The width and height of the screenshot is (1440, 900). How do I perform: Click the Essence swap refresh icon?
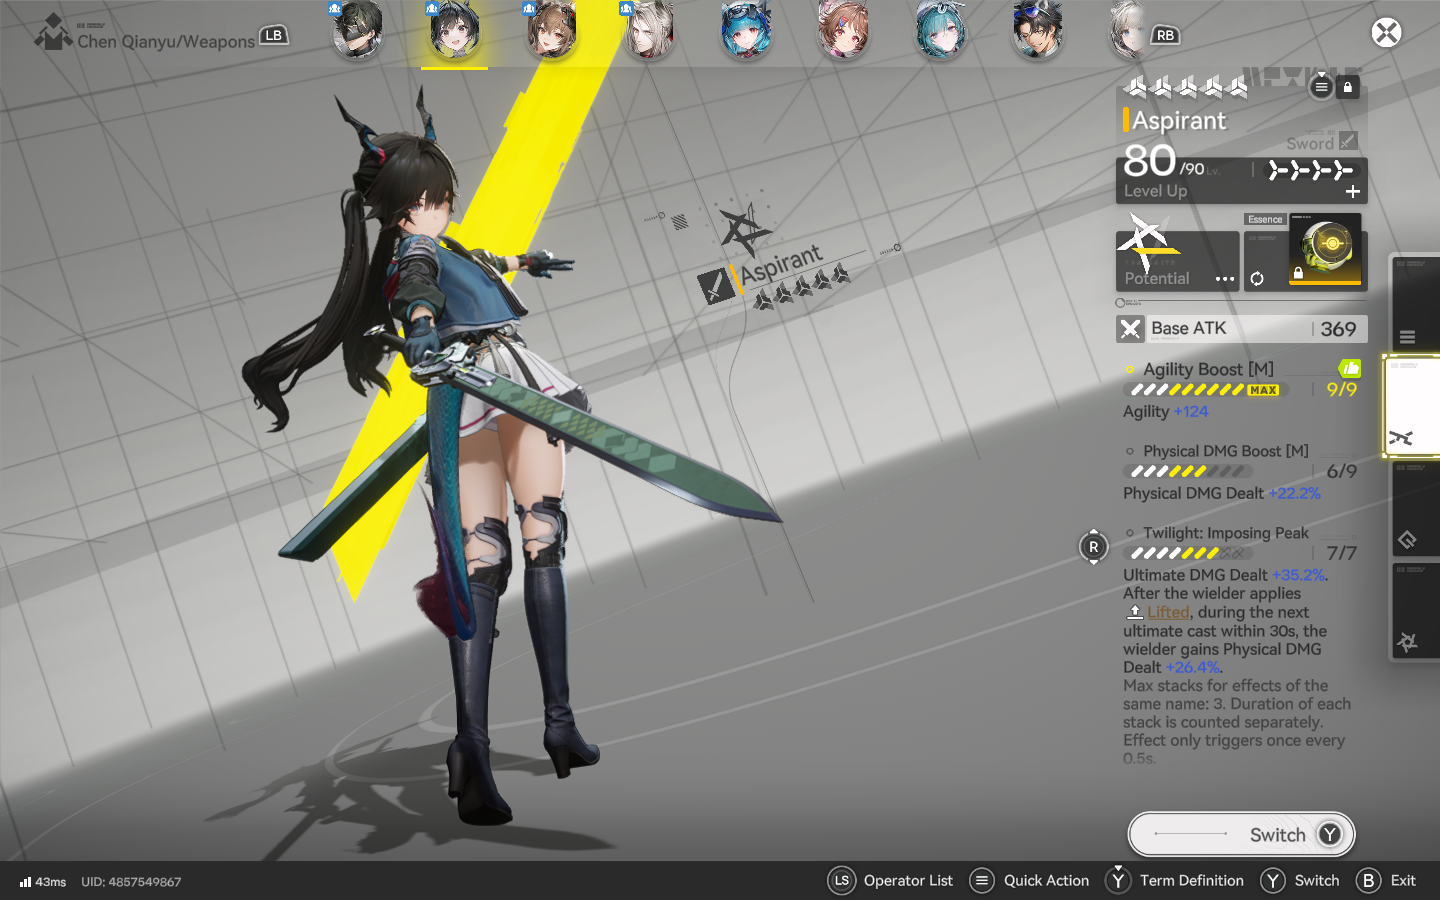coord(1257,279)
